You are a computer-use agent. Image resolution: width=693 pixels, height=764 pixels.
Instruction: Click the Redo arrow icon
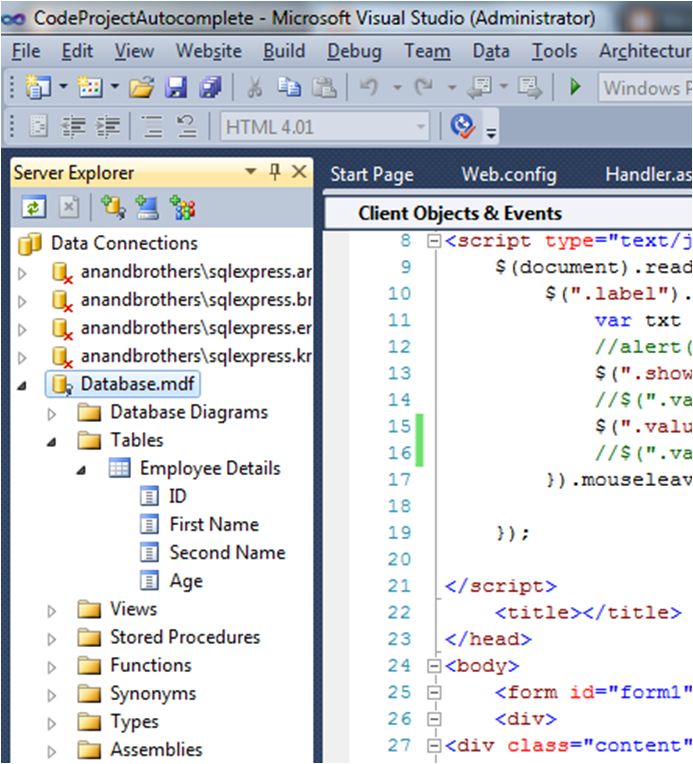(x=424, y=88)
